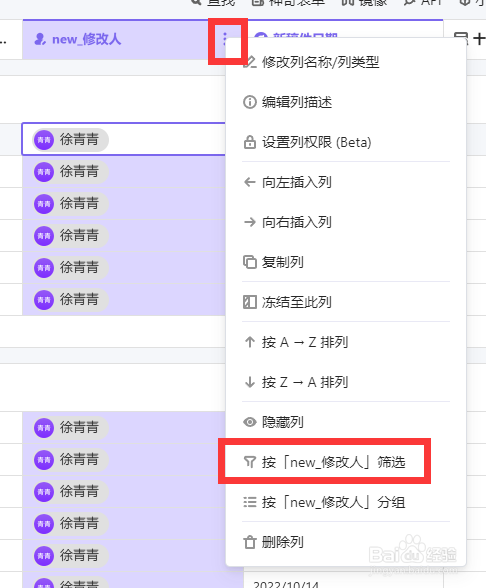Click the trash icon to delete column
Screen dimensions: 486x588
click(x=250, y=542)
